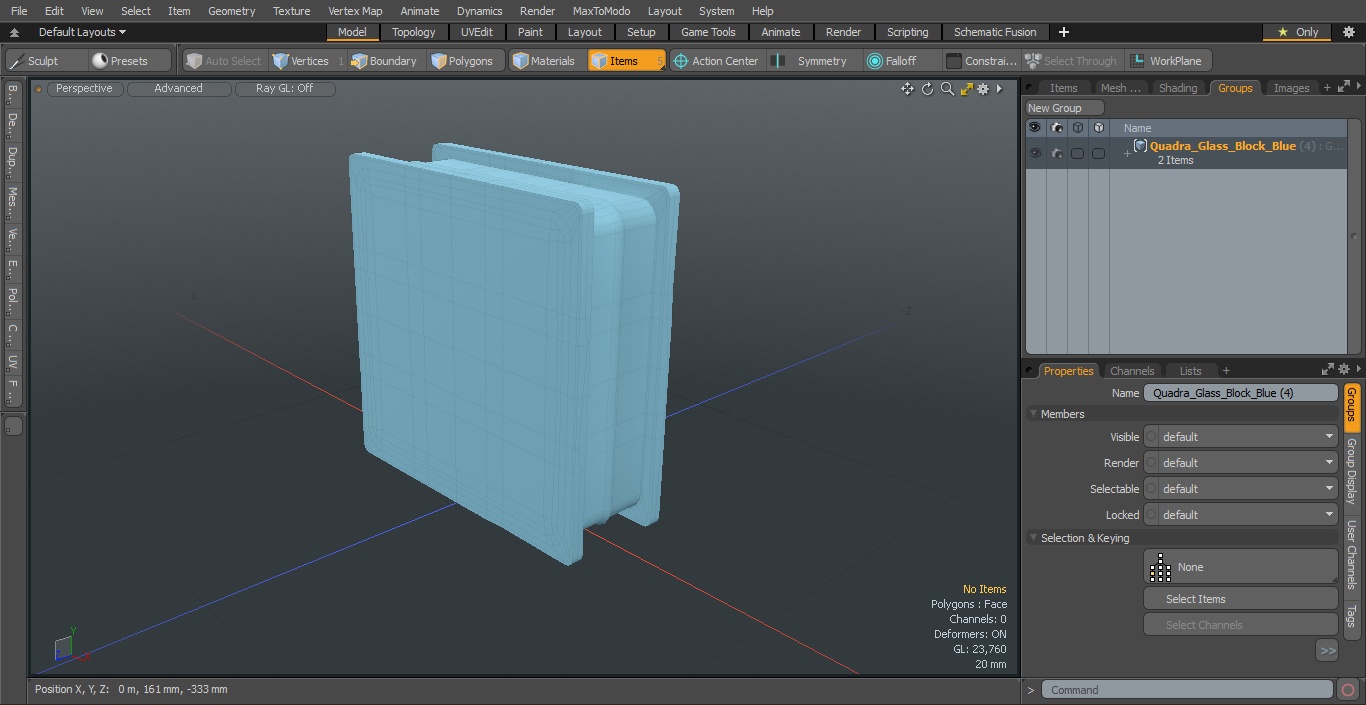Open the Group Display side tab
The width and height of the screenshot is (1366, 705).
click(x=1351, y=470)
